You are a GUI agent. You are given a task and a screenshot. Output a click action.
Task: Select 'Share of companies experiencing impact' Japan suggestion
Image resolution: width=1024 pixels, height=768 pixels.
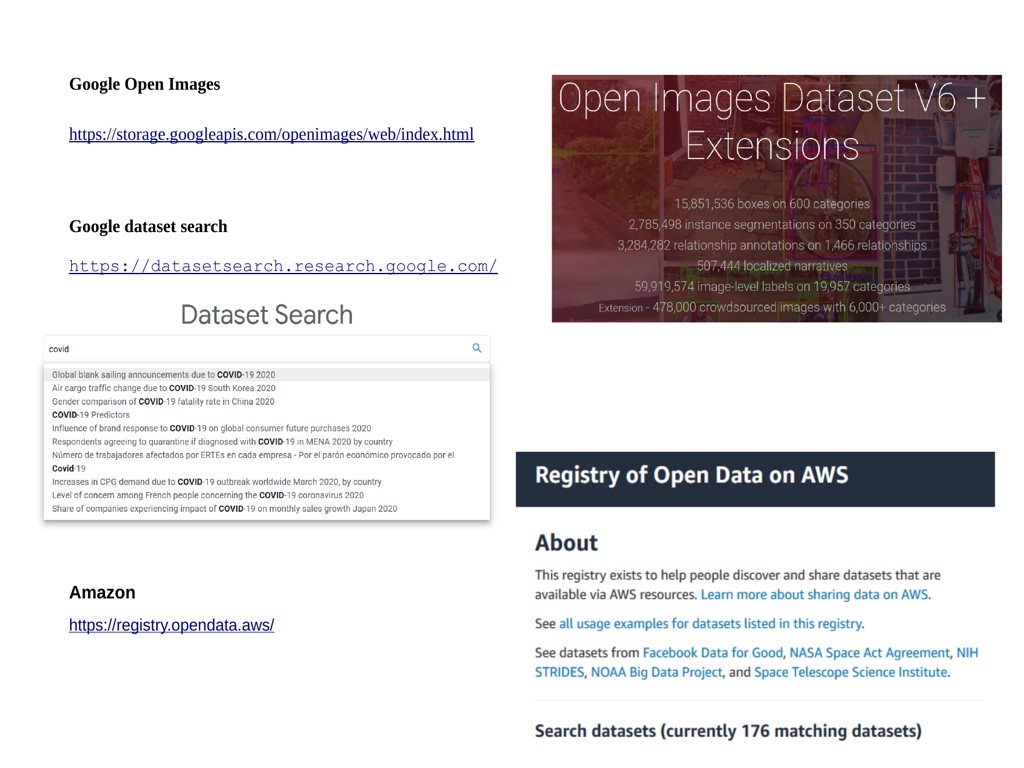pos(224,508)
